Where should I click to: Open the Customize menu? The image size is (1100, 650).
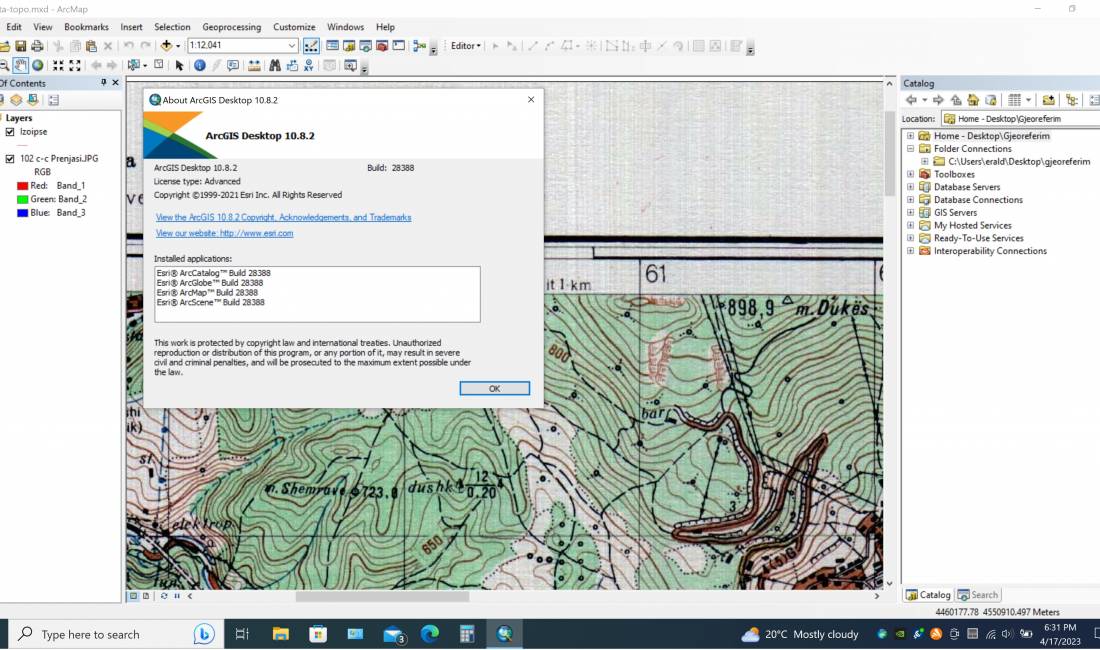[294, 27]
